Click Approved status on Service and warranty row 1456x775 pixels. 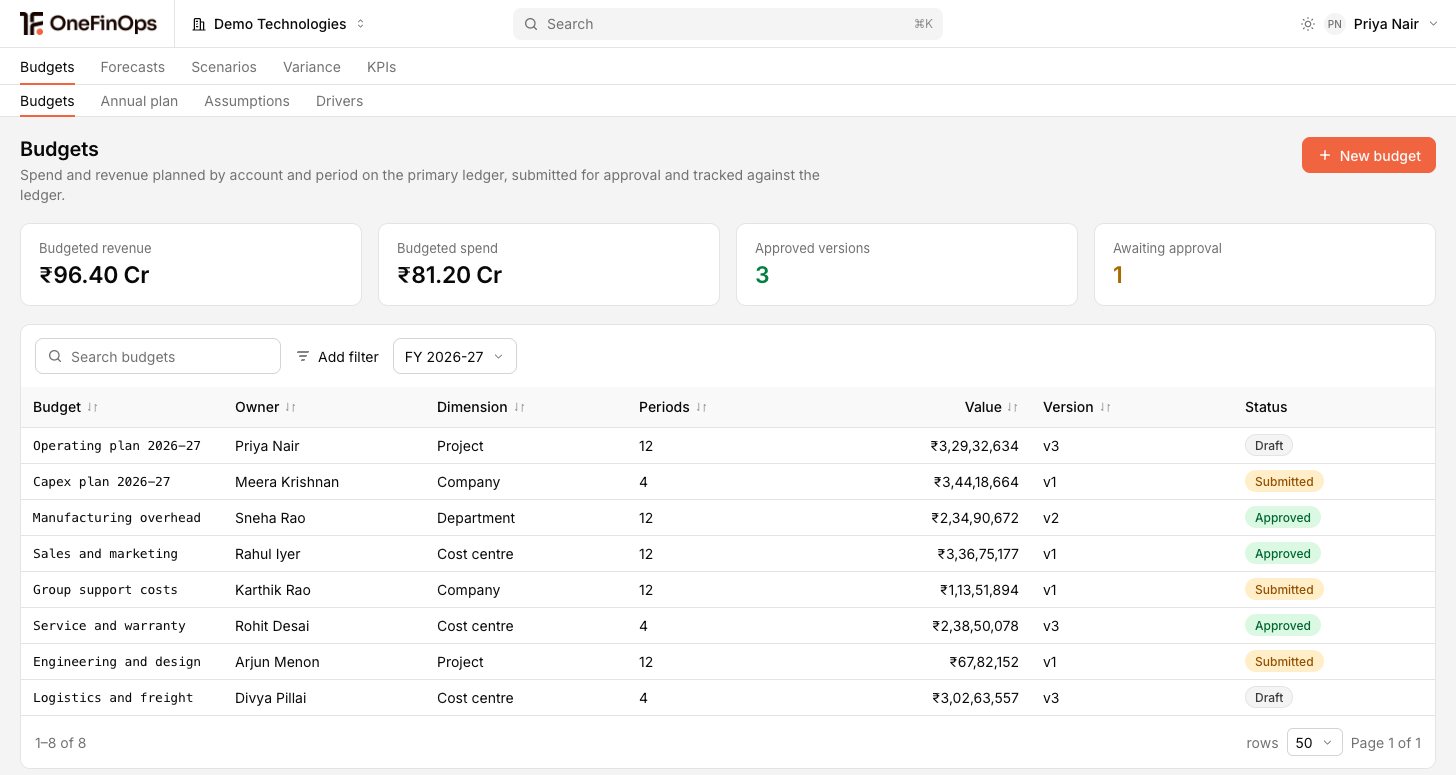pyautogui.click(x=1283, y=626)
